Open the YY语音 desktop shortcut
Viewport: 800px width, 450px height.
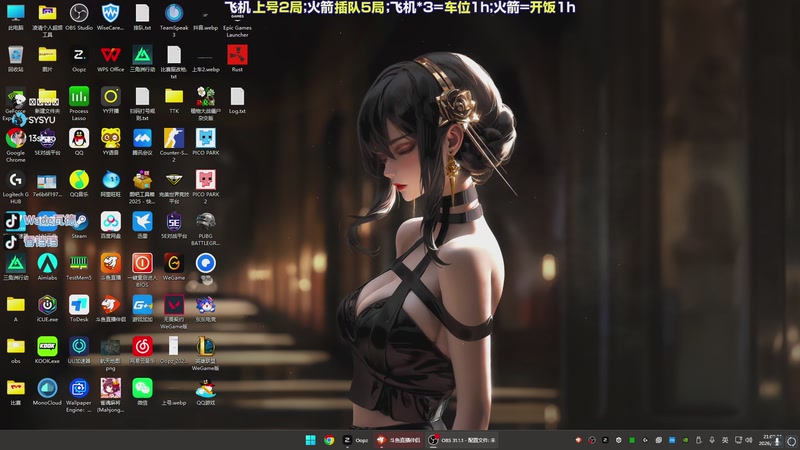coord(110,141)
